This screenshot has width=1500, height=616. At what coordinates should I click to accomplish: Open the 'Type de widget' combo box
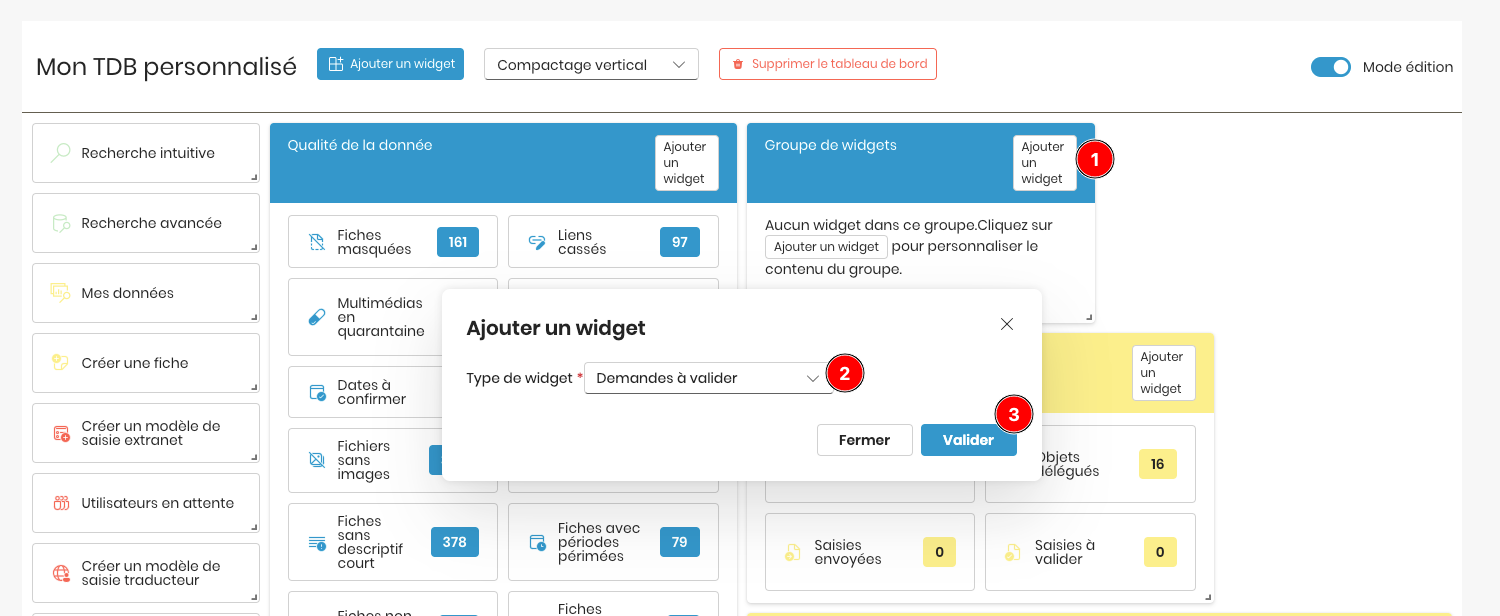[x=708, y=378]
